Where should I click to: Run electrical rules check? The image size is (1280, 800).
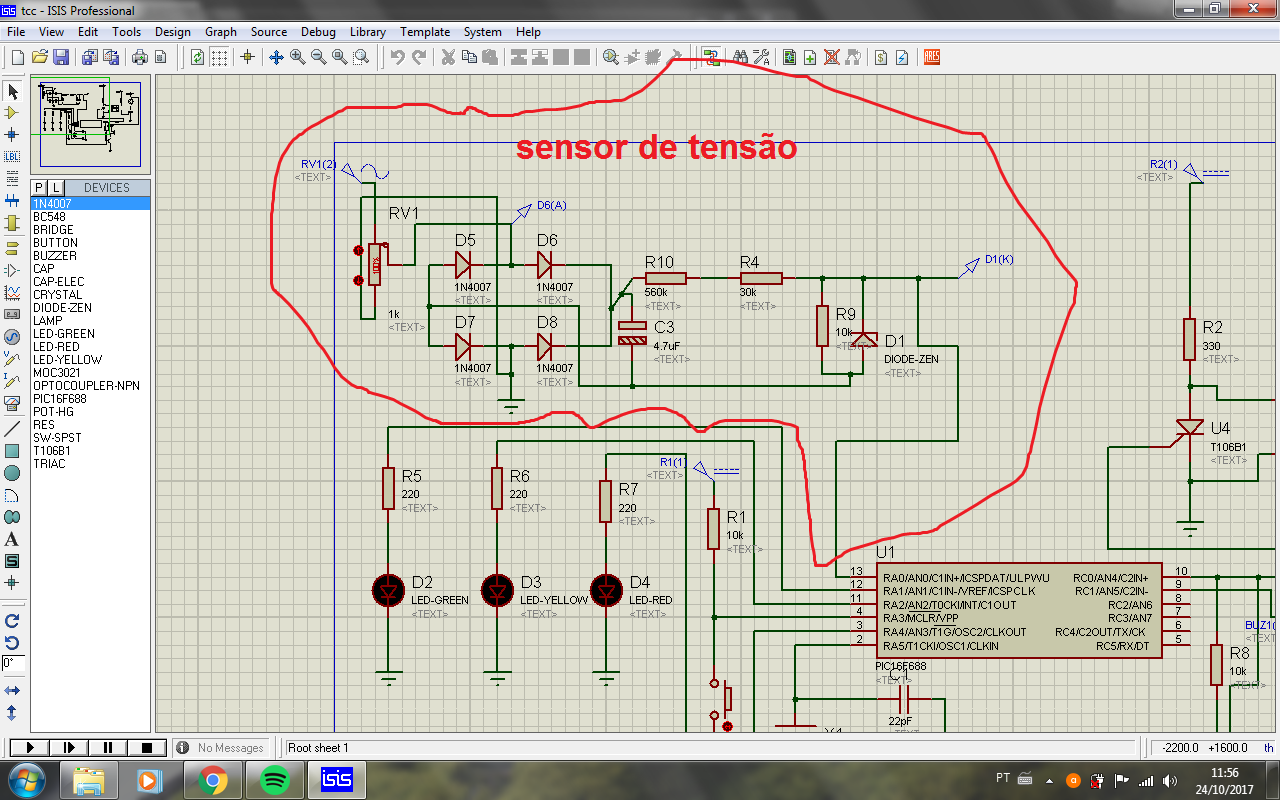[x=902, y=57]
